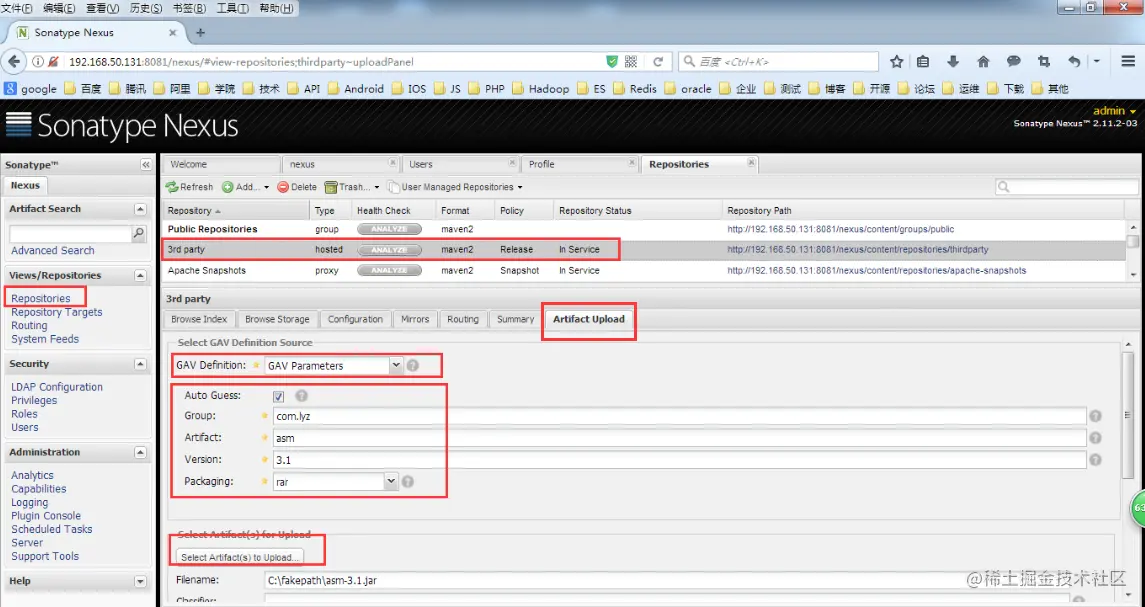The width and height of the screenshot is (1145, 607).
Task: Collapse the Views/Repositories section
Action: [x=140, y=276]
